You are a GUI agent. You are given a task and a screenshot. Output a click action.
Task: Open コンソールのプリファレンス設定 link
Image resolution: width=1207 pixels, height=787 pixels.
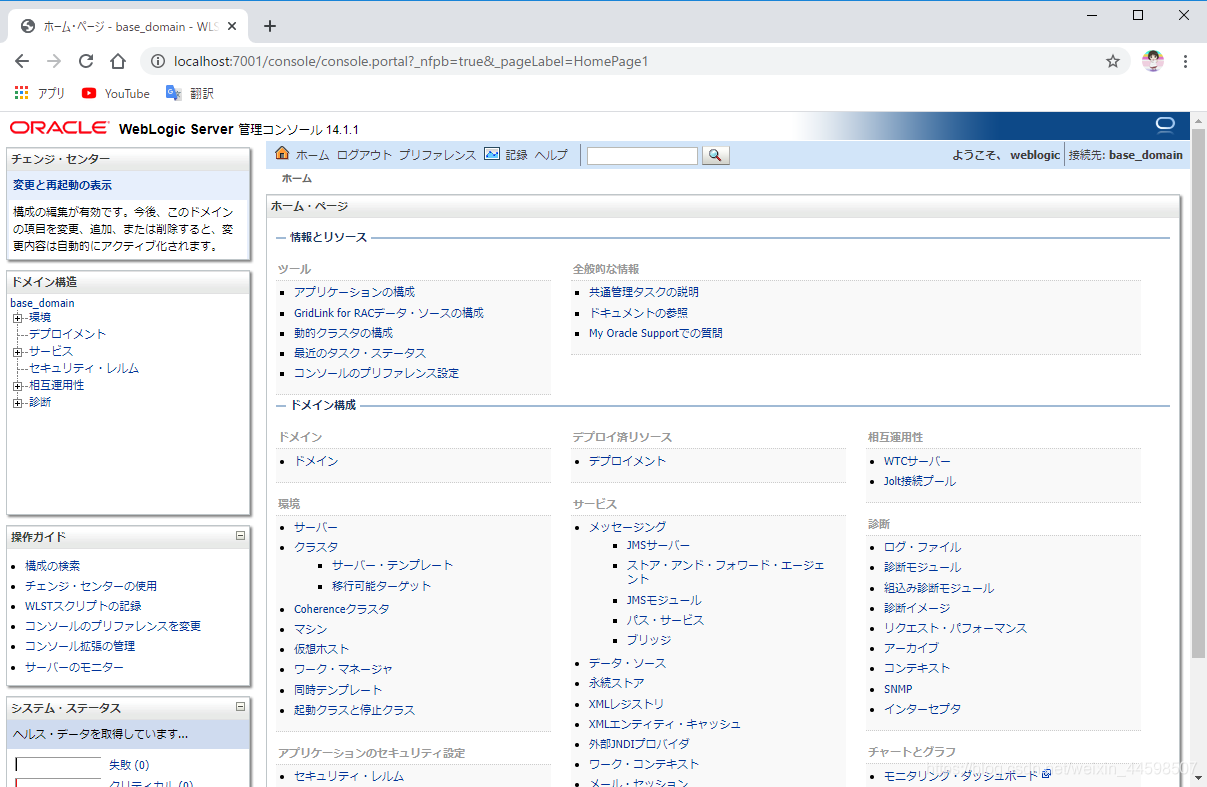coord(376,373)
